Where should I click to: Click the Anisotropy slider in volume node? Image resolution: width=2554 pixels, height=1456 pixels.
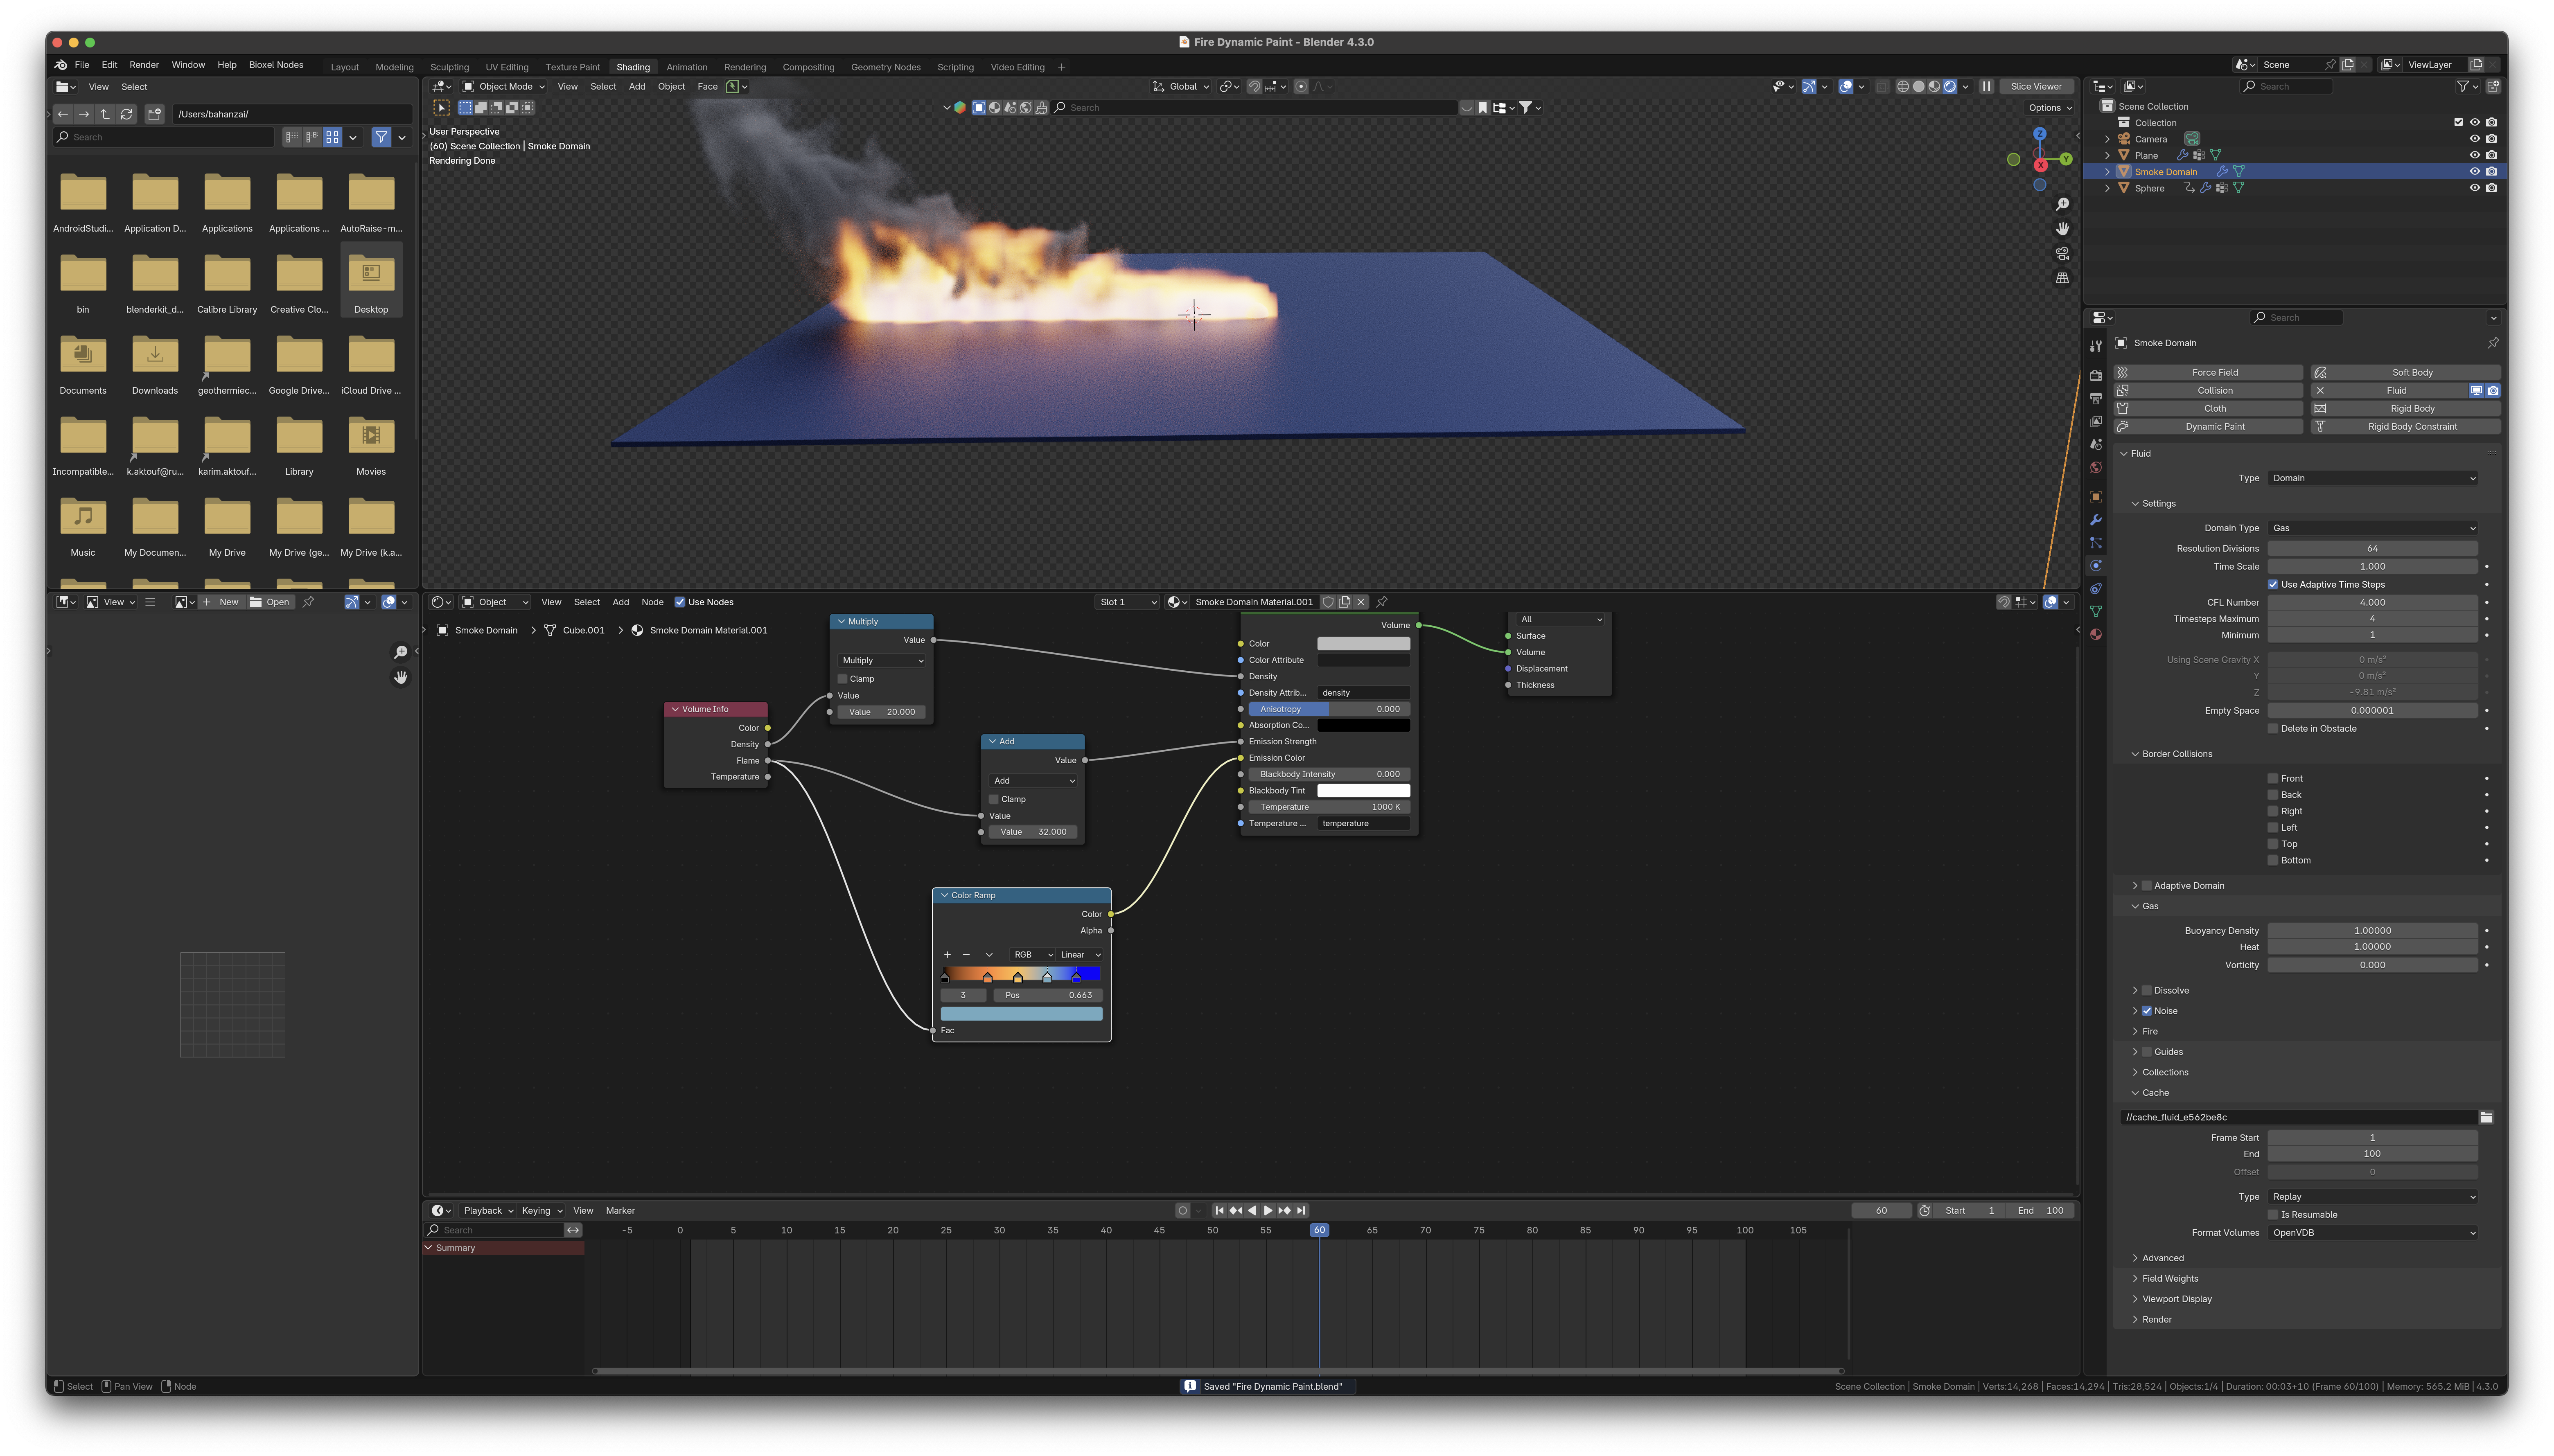[x=1329, y=709]
